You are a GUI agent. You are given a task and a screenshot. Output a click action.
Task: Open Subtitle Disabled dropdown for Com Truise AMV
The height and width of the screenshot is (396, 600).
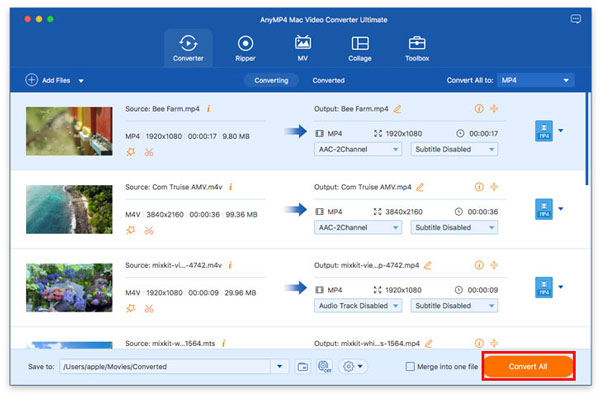(454, 228)
